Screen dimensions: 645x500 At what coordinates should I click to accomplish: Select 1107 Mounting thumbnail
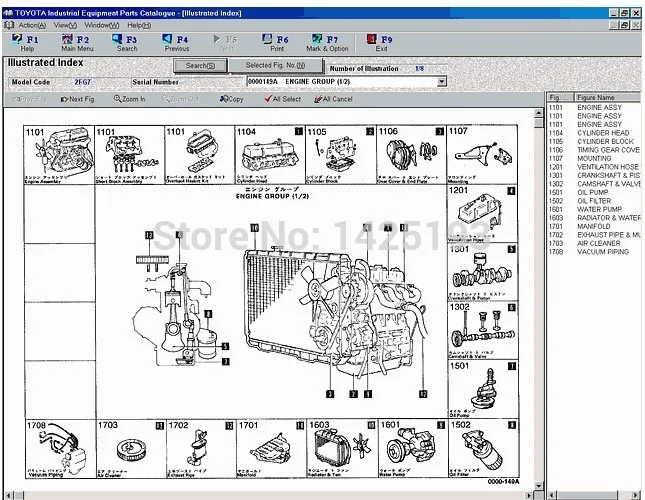click(482, 155)
